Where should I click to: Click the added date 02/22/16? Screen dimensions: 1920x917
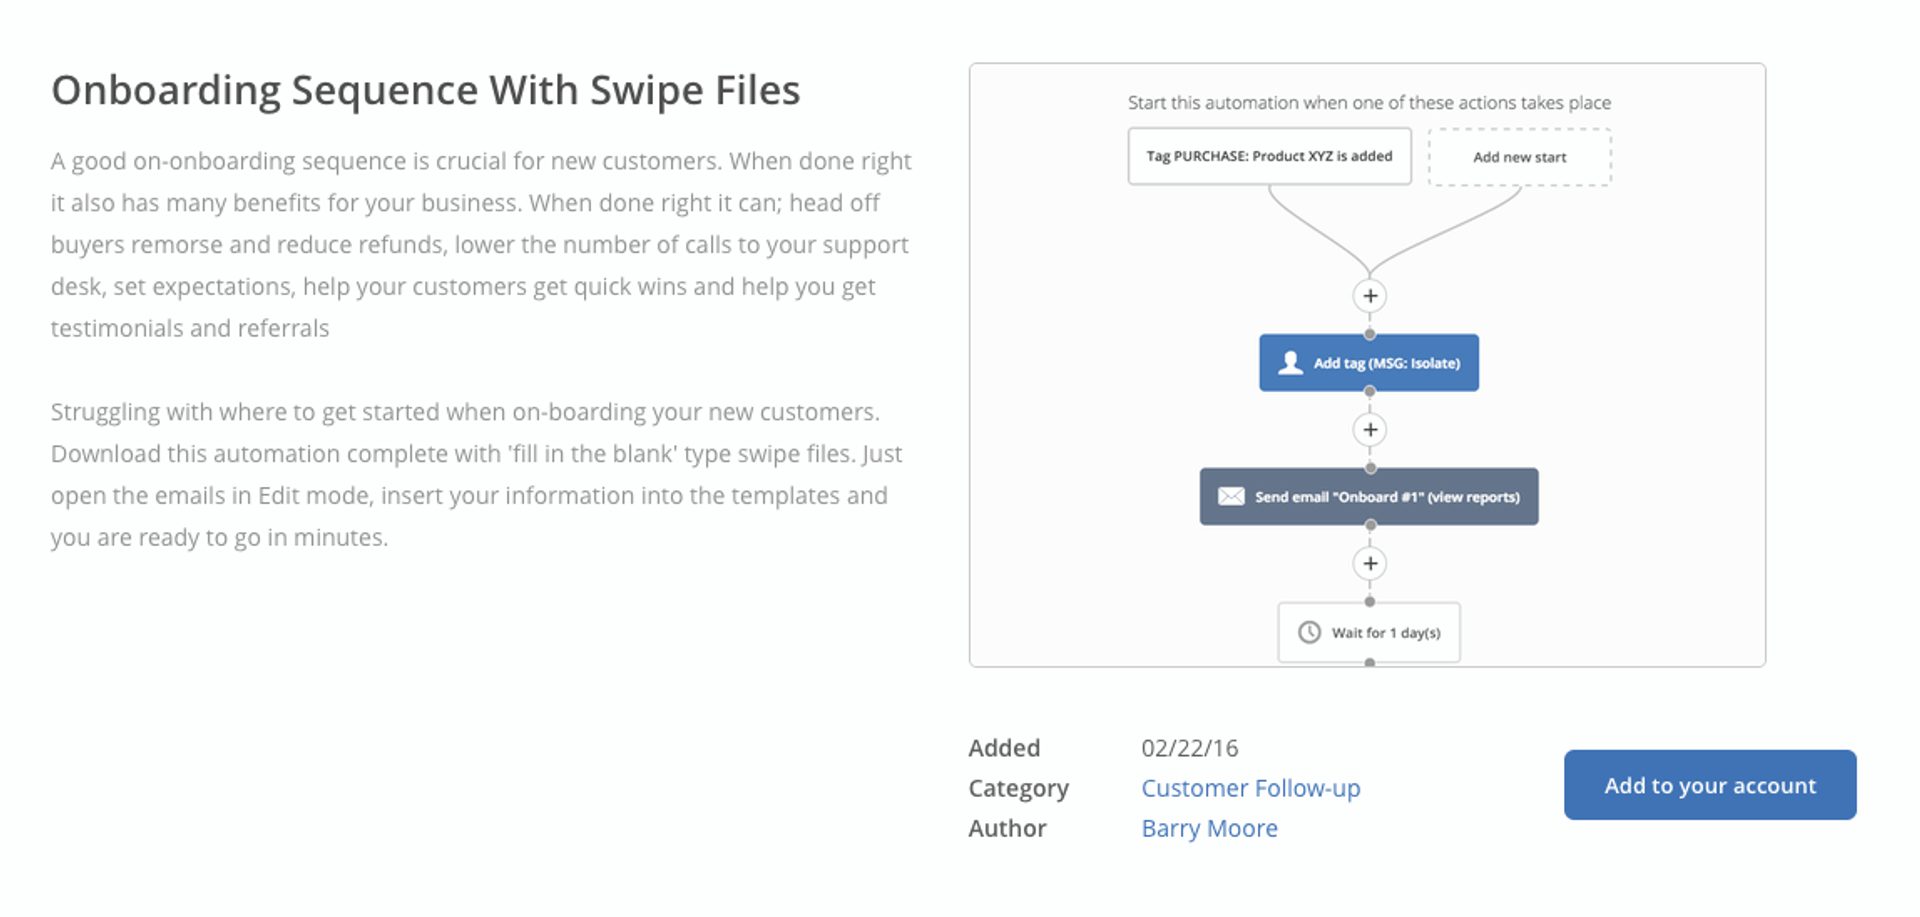(x=1189, y=748)
